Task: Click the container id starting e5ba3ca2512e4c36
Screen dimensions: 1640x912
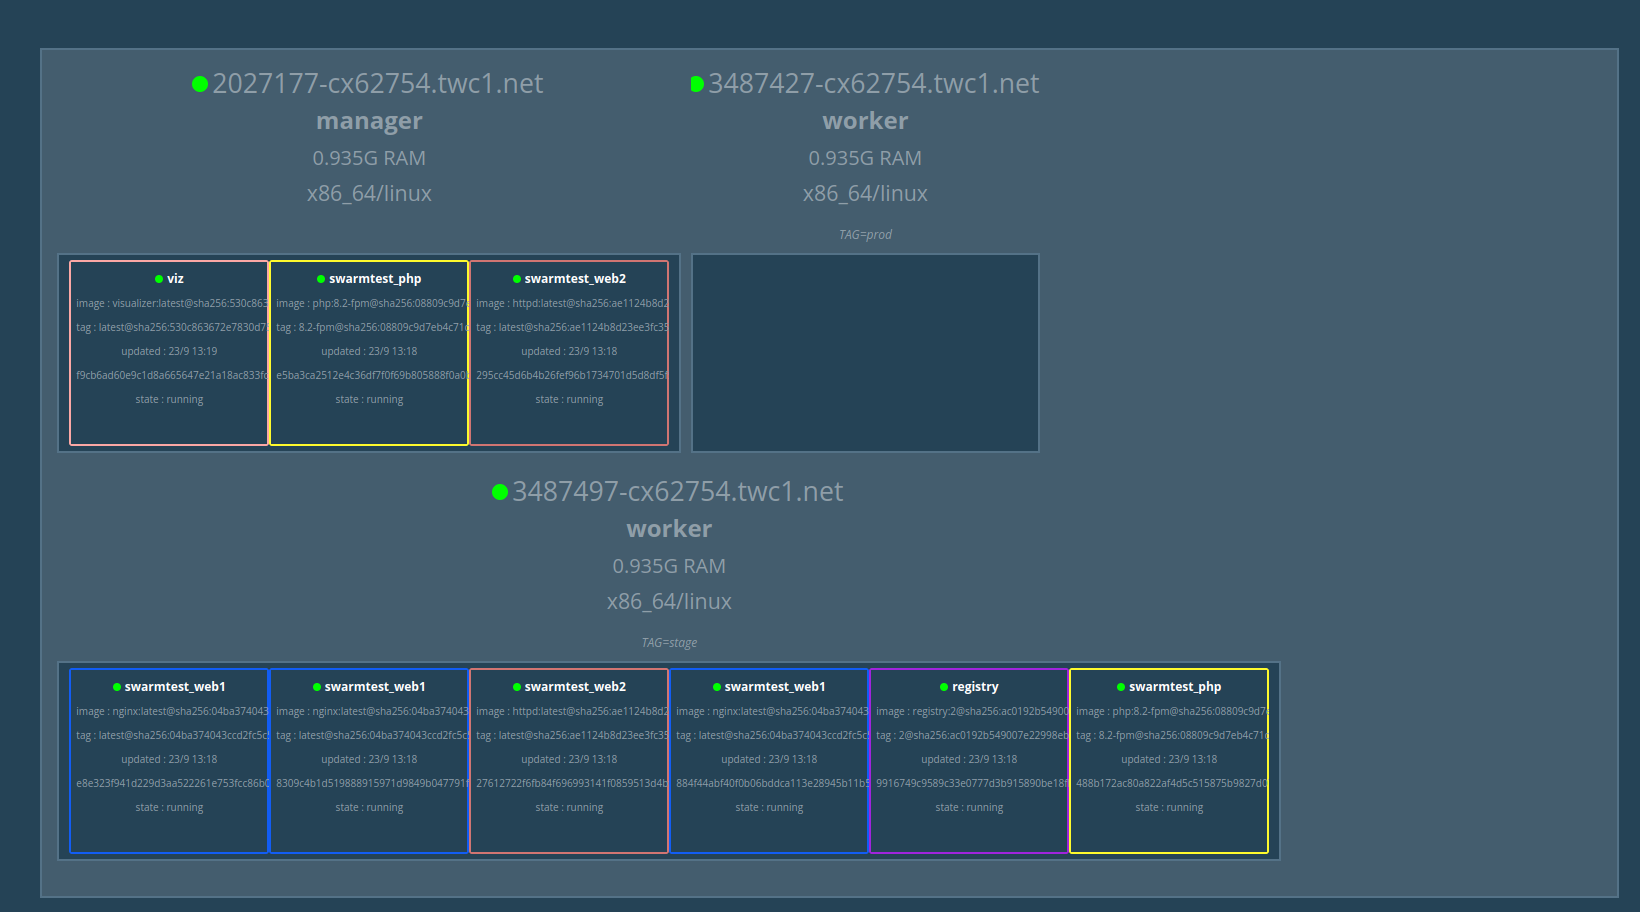Action: (x=372, y=375)
